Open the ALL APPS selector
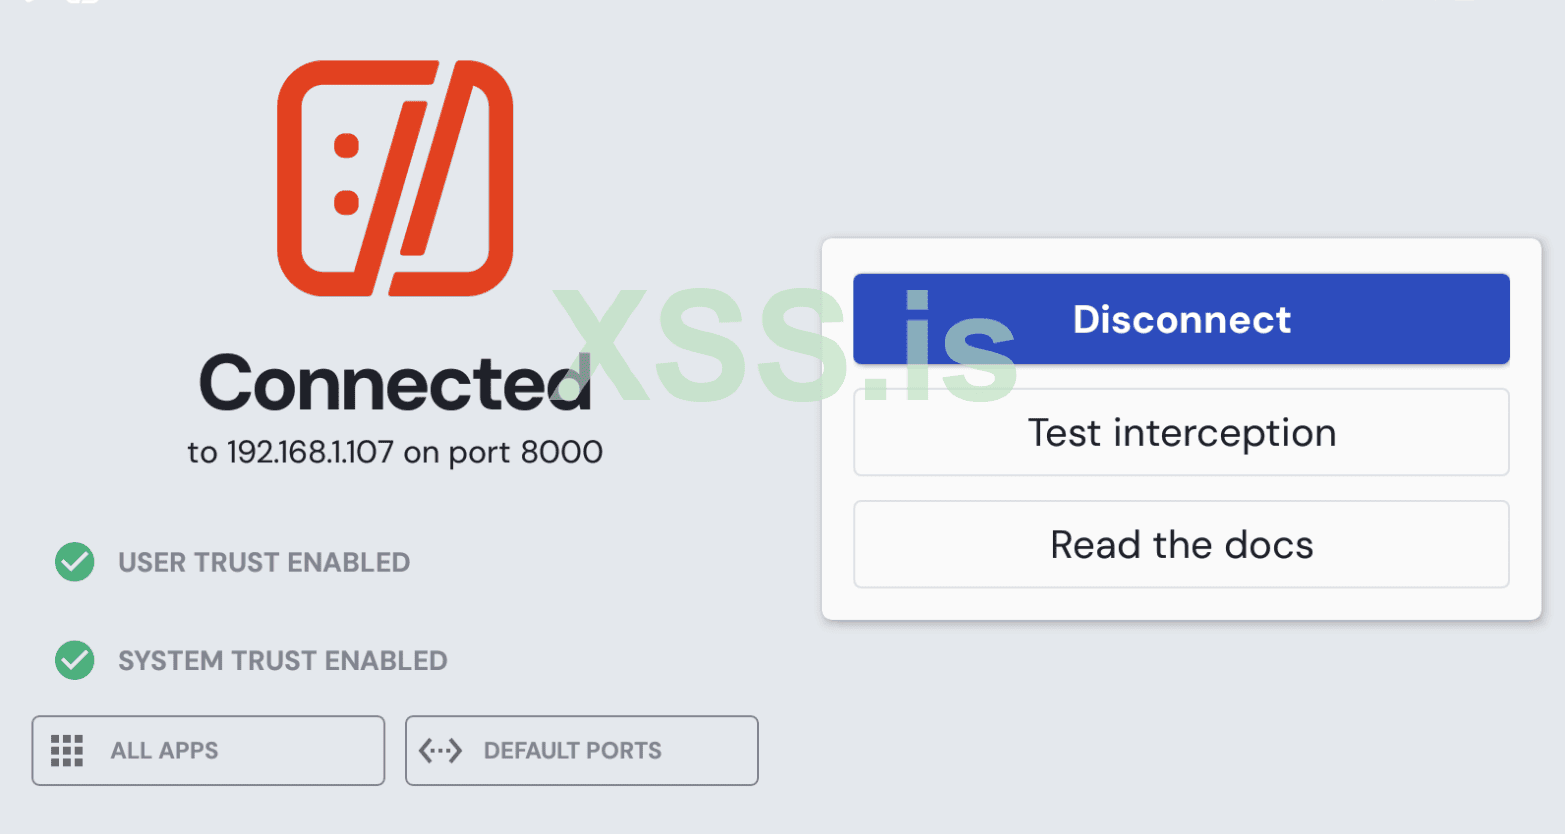 (208, 750)
